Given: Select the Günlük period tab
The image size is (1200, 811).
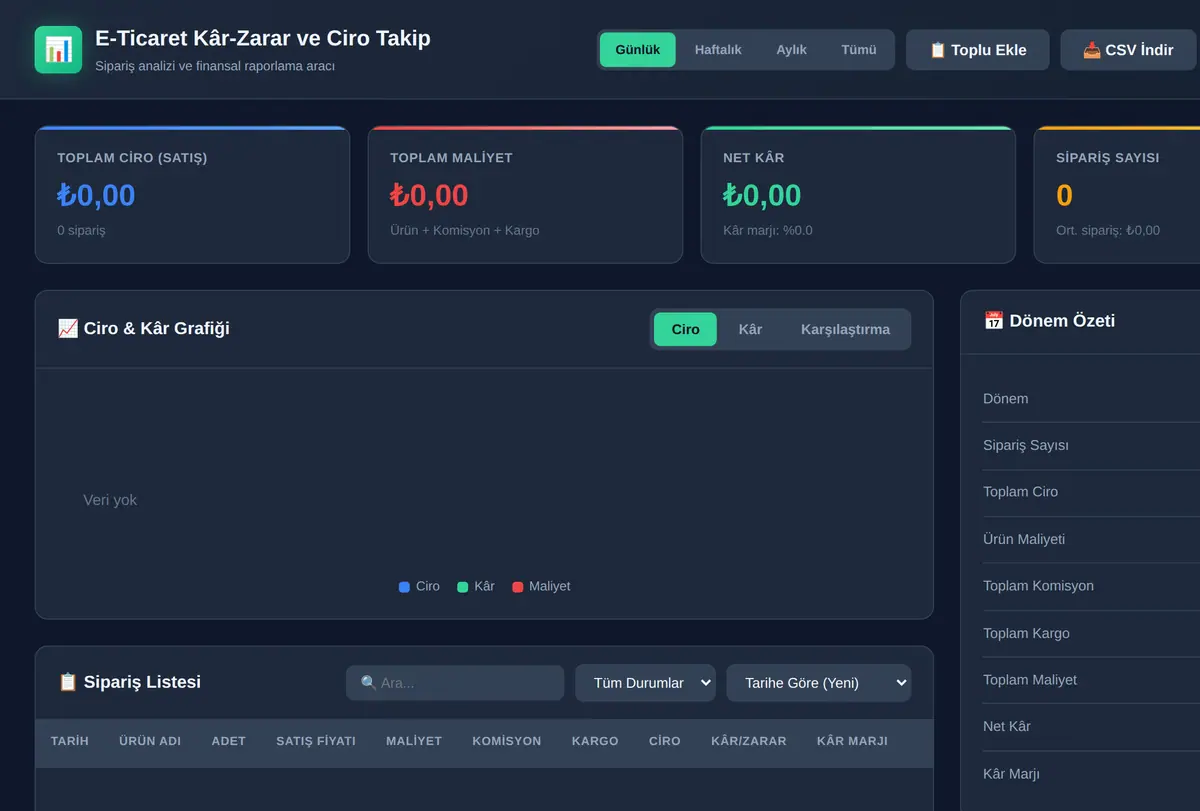Looking at the screenshot, I should coord(638,50).
